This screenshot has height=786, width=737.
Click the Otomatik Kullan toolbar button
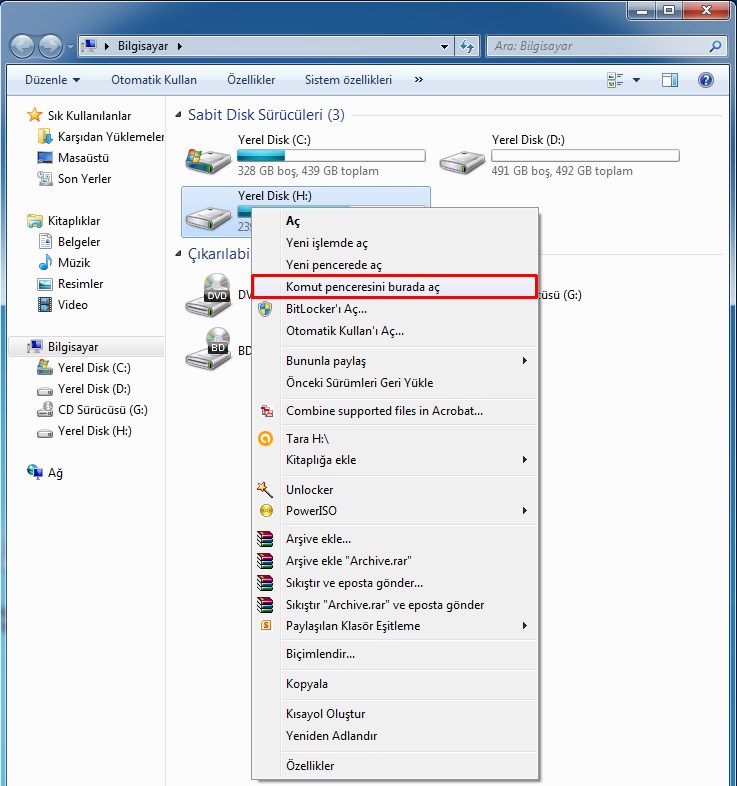coord(154,80)
